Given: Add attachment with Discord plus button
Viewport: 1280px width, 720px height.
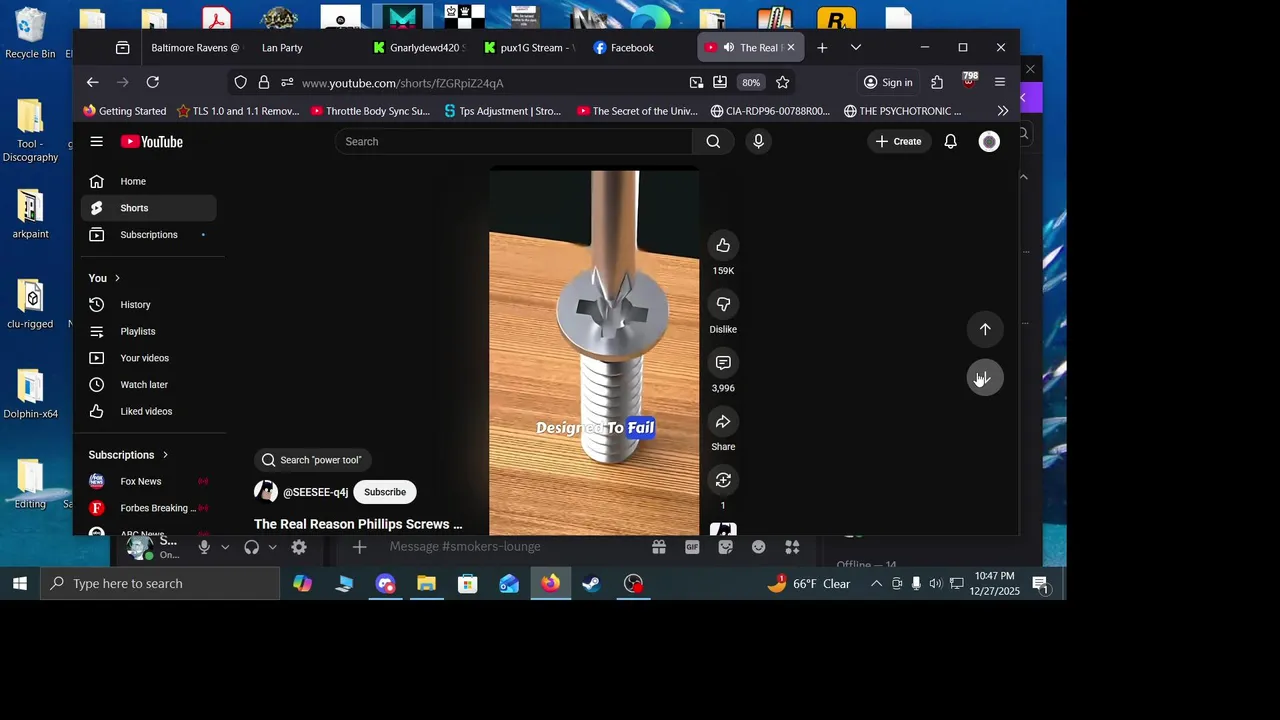Looking at the screenshot, I should pos(360,547).
